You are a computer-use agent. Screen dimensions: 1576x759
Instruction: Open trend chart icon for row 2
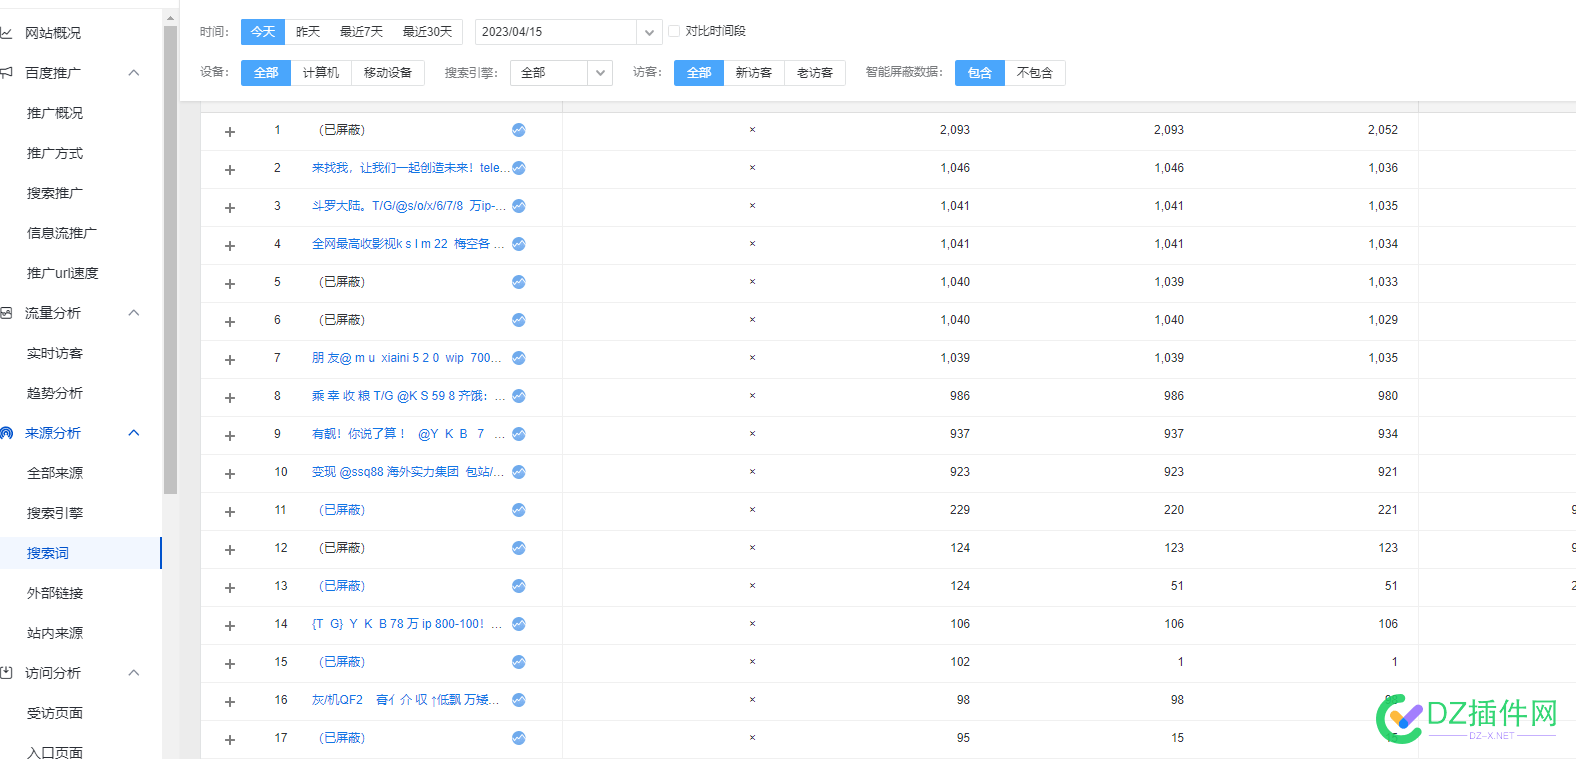click(519, 168)
